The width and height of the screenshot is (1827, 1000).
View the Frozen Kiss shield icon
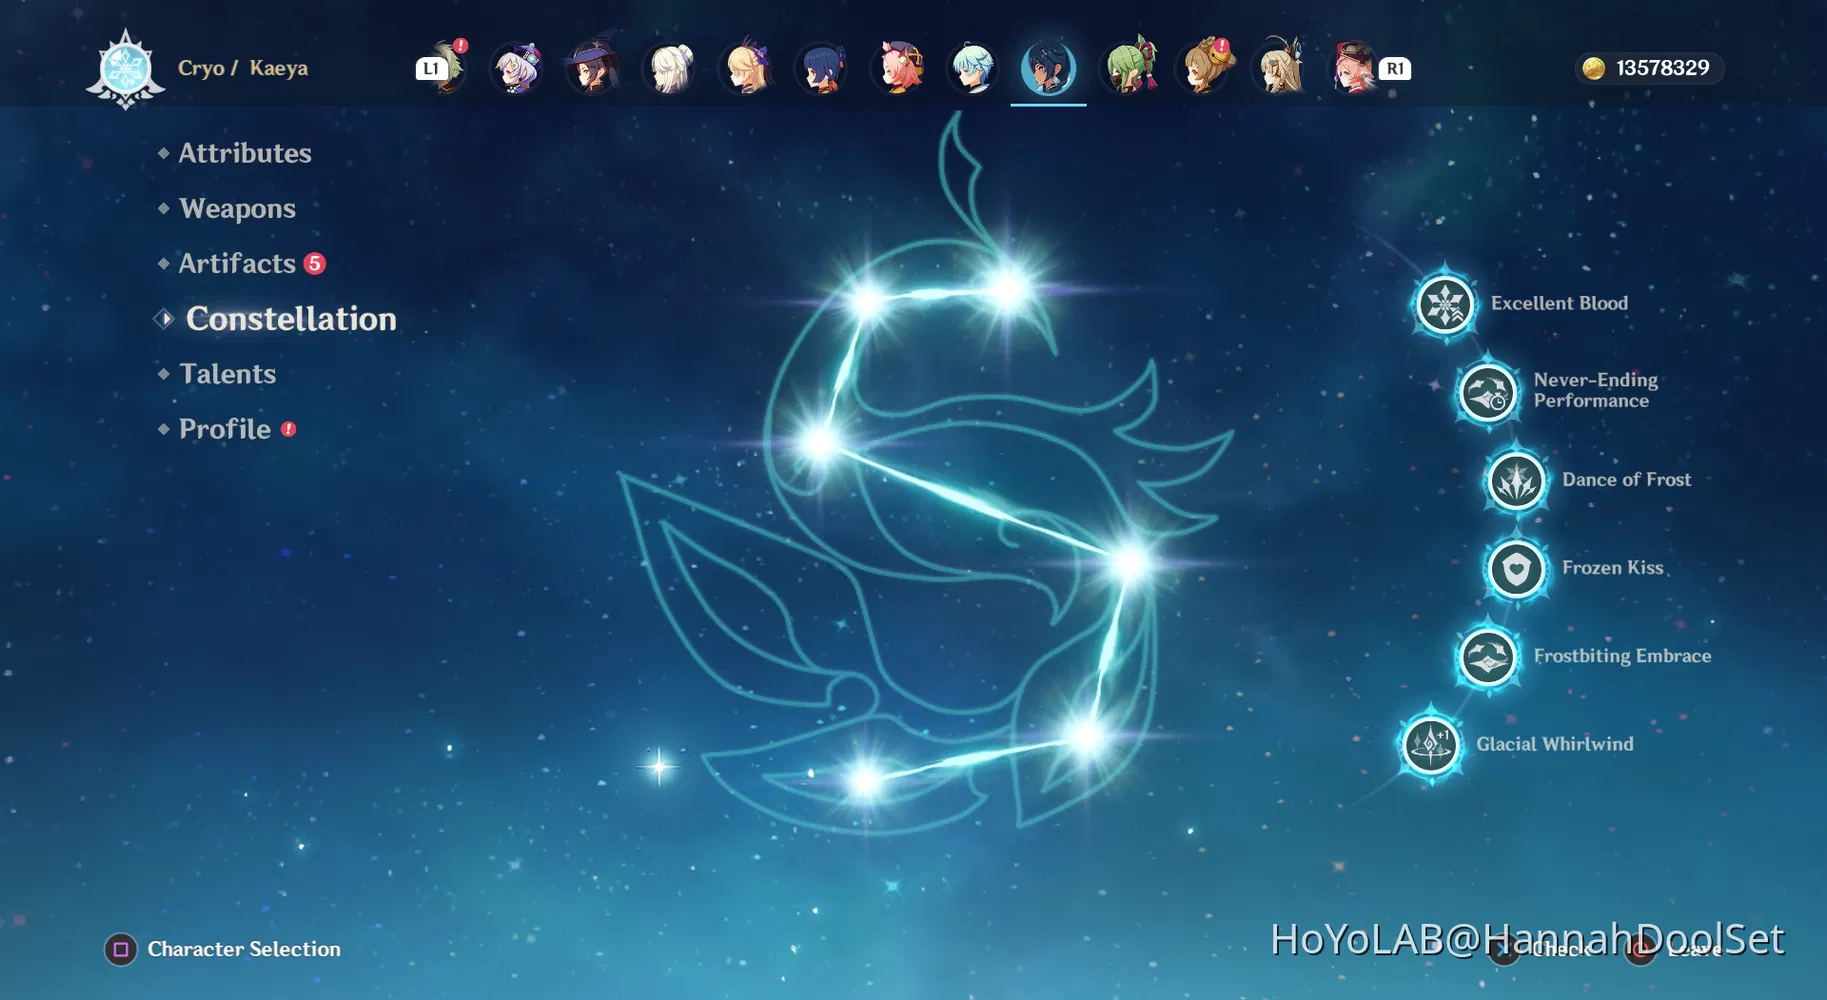(x=1516, y=569)
